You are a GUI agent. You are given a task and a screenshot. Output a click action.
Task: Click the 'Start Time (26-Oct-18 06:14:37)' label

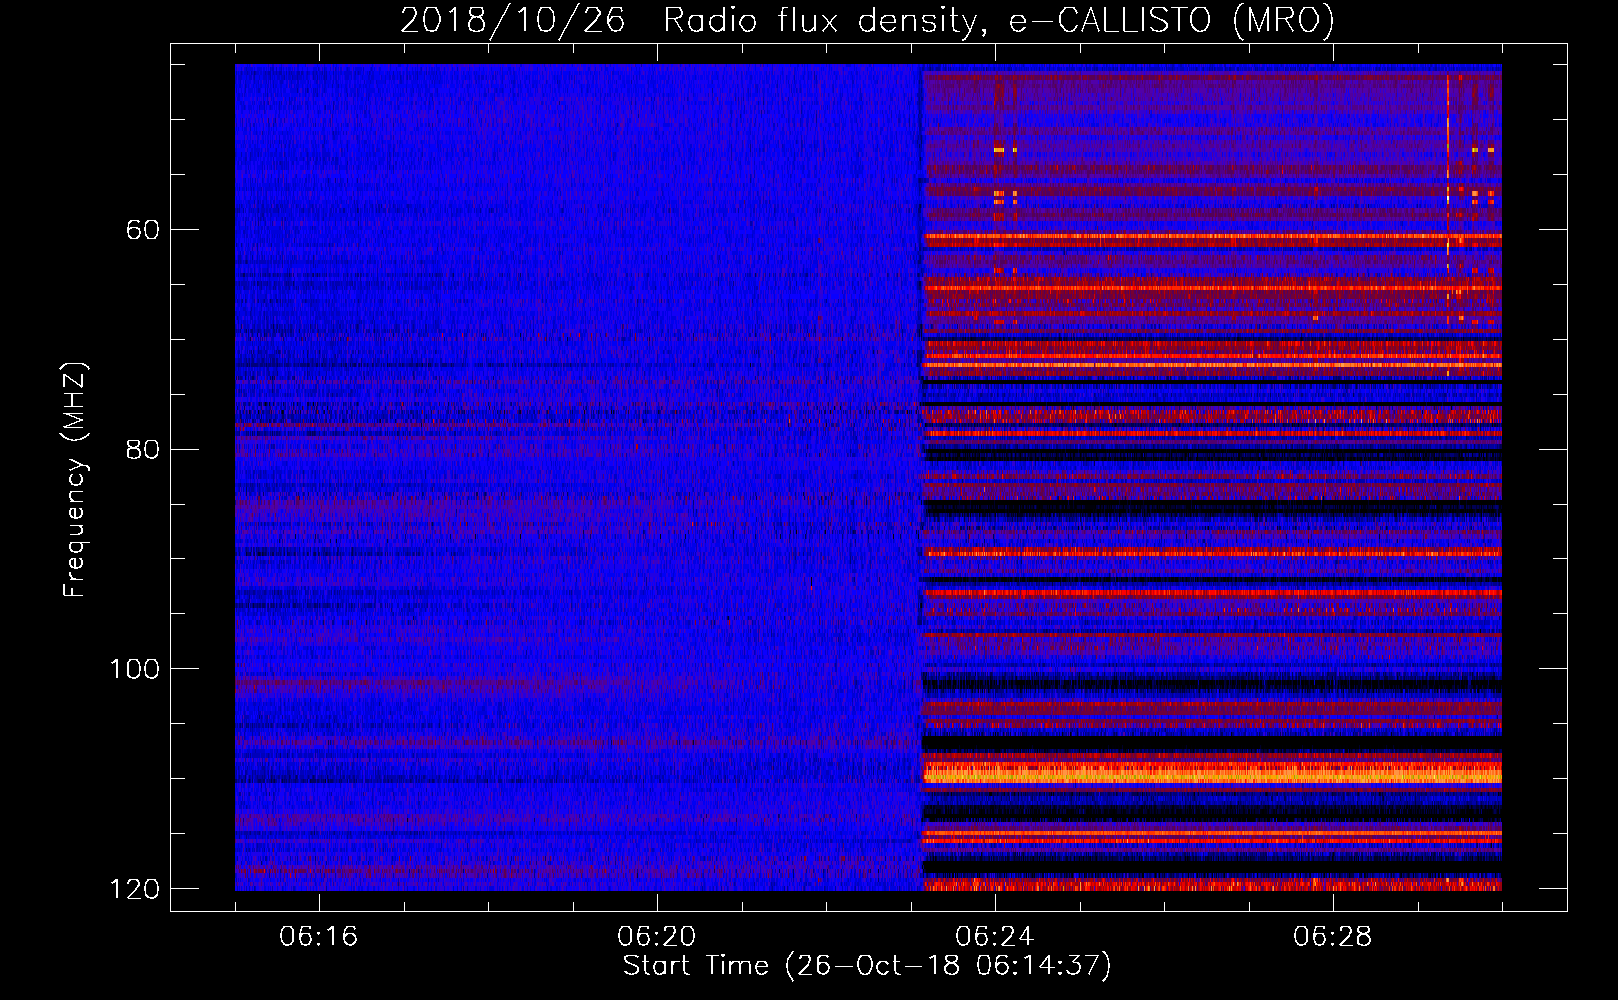[x=867, y=966]
